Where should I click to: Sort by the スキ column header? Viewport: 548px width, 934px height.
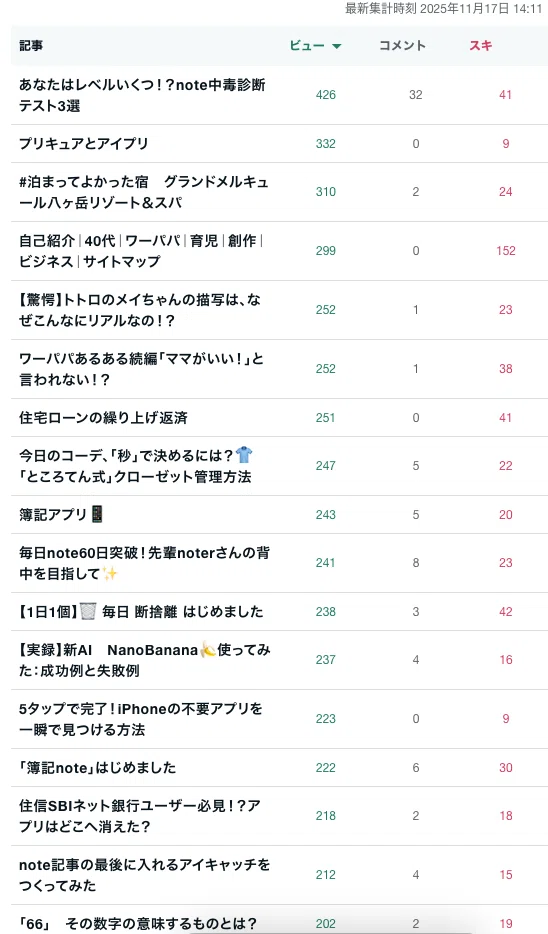point(481,45)
